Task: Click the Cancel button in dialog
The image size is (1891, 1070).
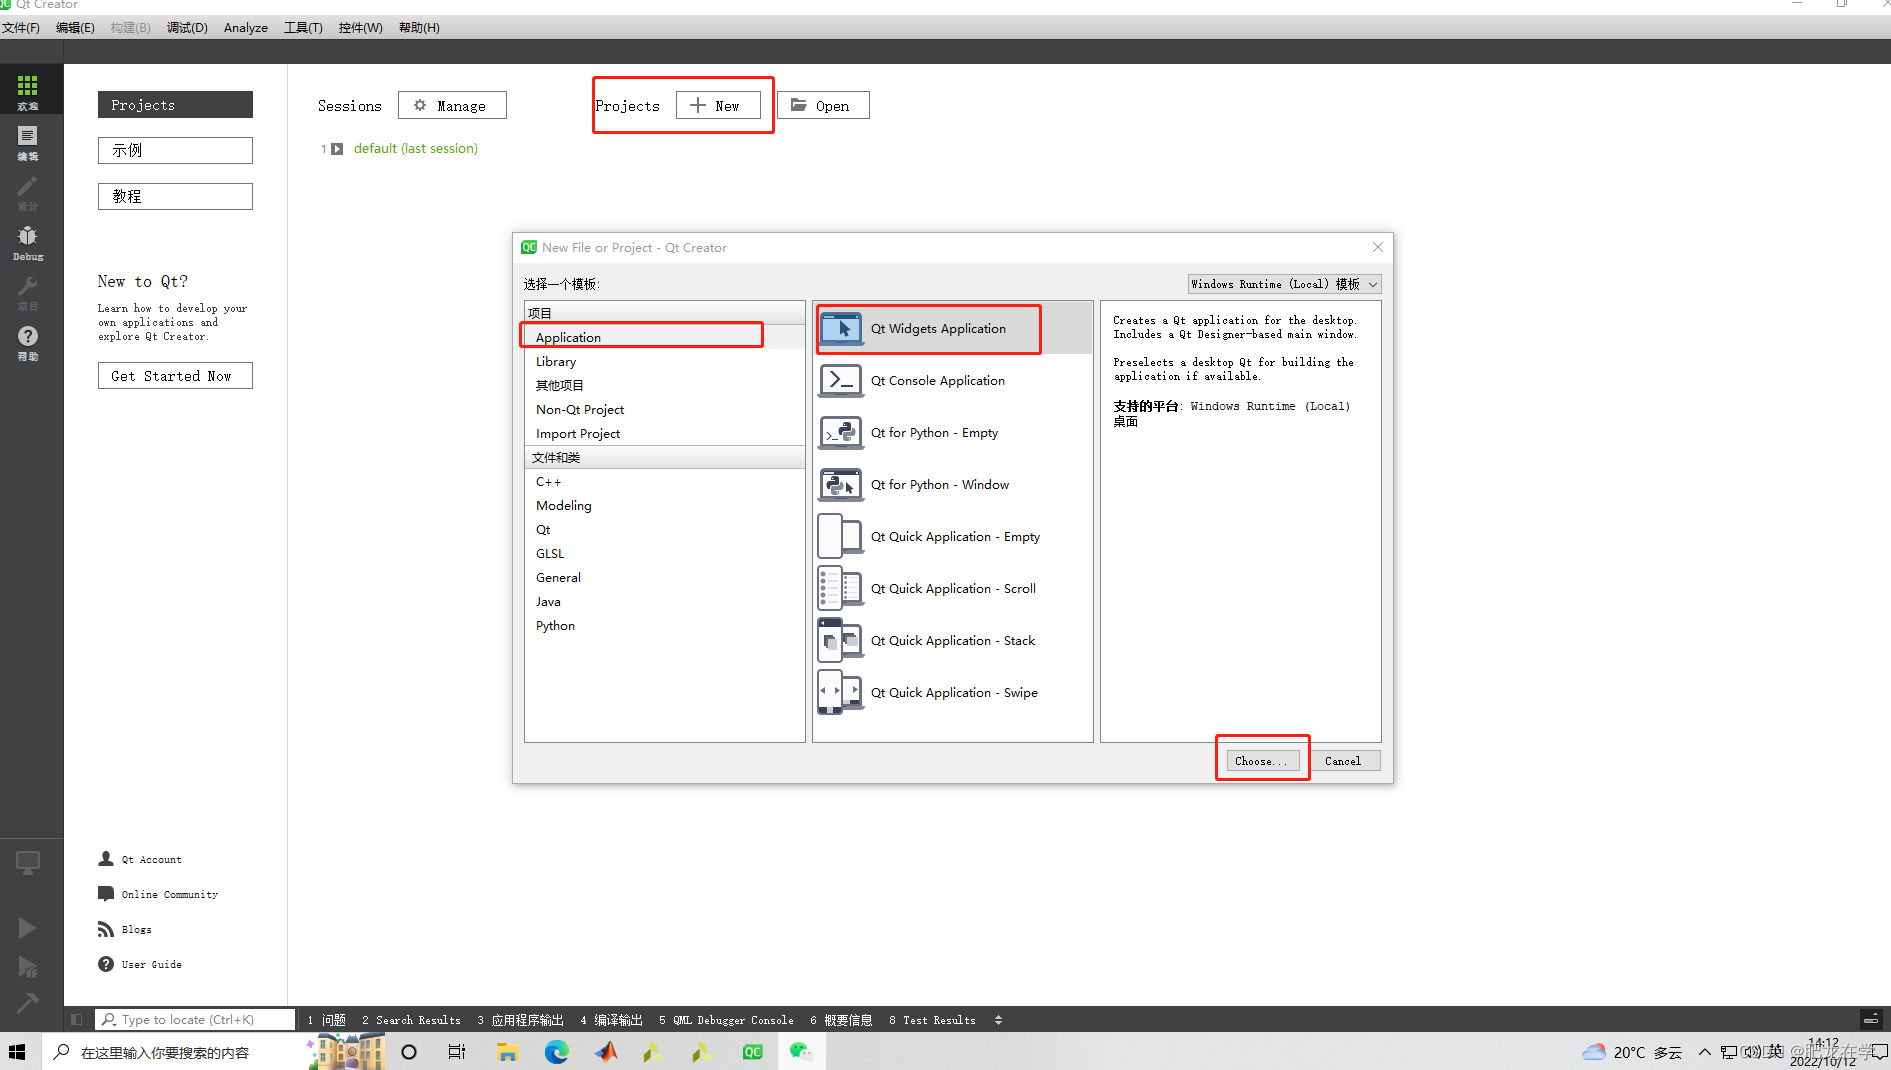Action: pyautogui.click(x=1343, y=761)
